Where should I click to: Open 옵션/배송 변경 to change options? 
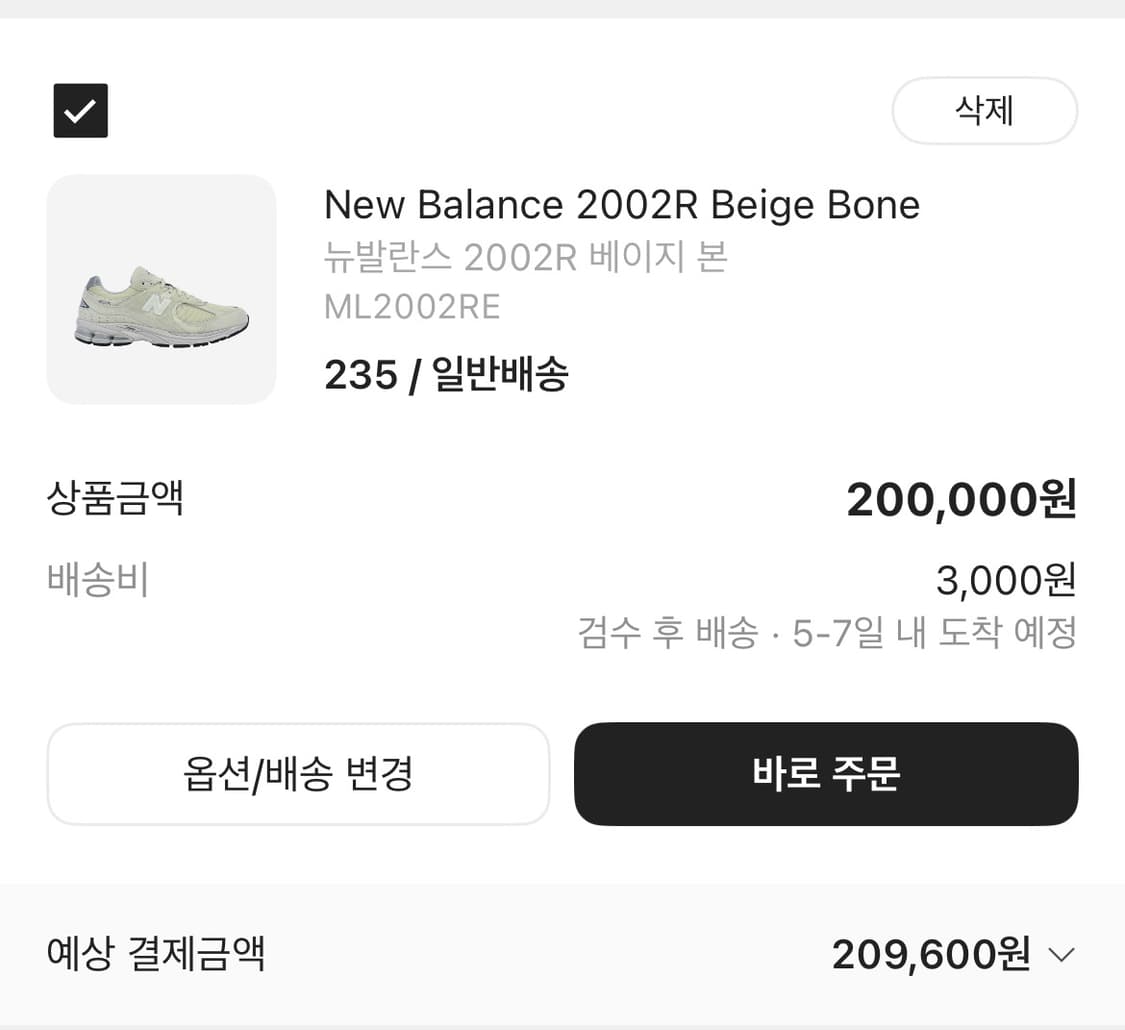click(x=298, y=774)
